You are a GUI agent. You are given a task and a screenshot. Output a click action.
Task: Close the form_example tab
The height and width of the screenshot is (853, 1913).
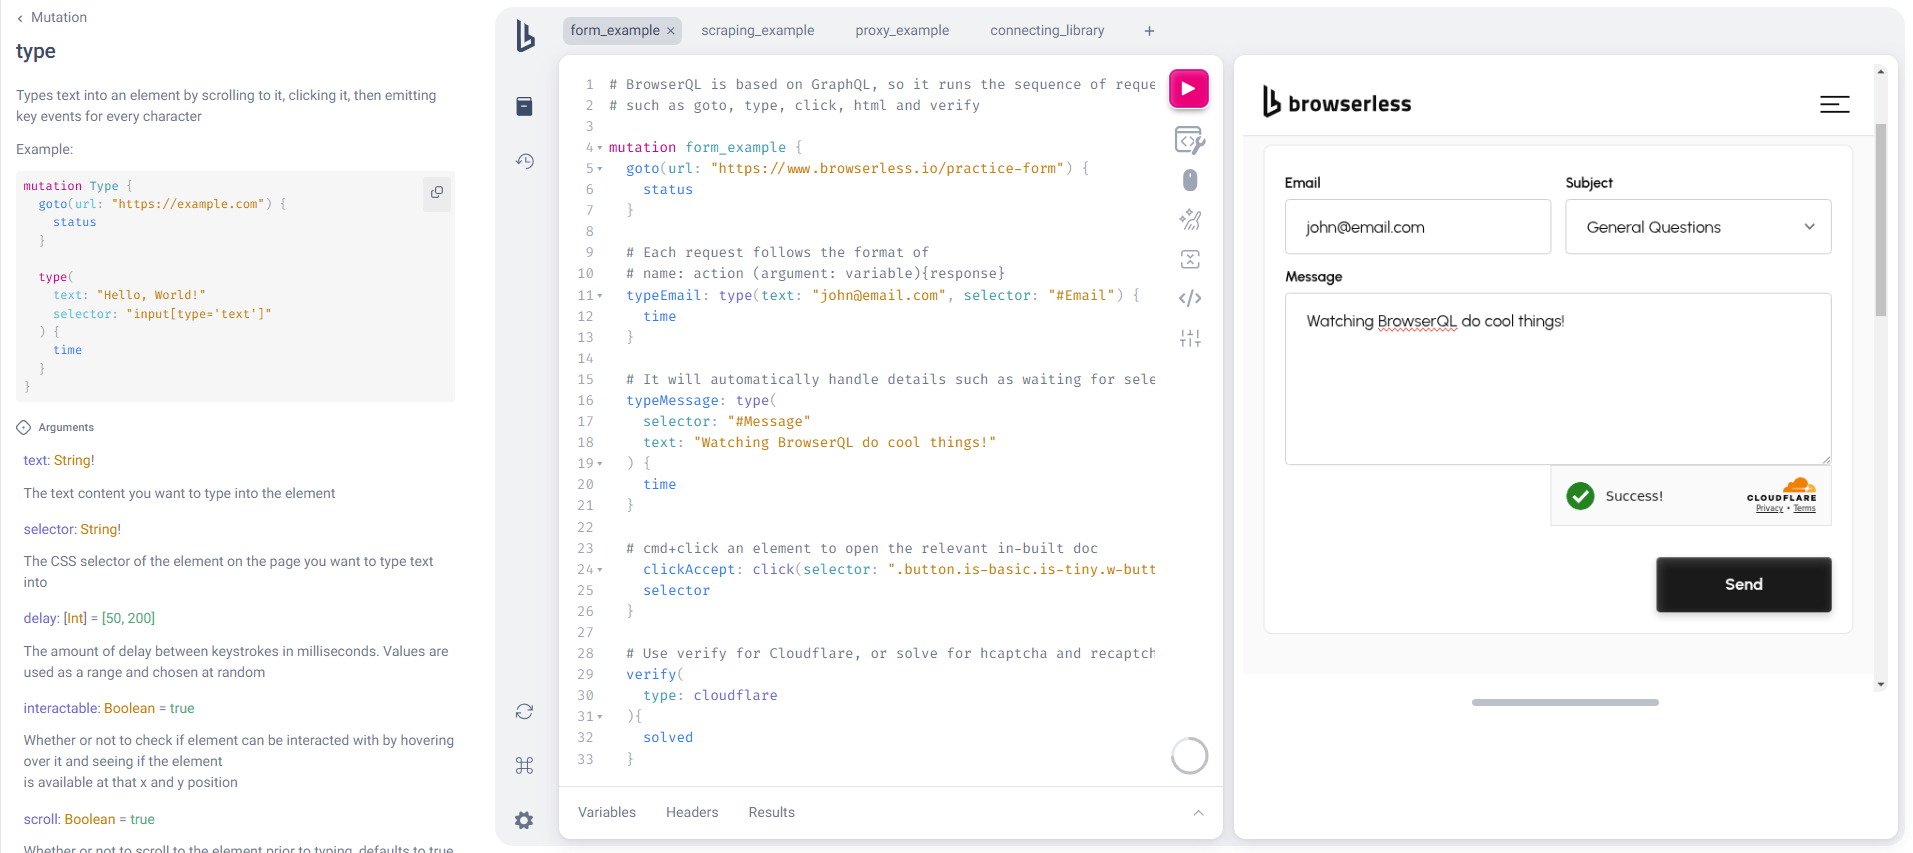(x=671, y=31)
